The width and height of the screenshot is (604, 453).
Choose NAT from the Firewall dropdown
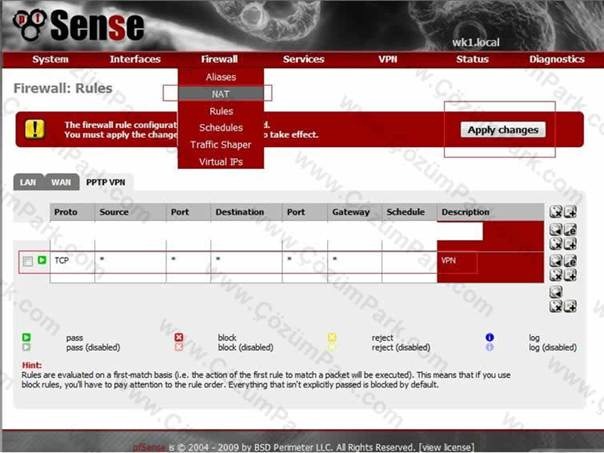[x=221, y=94]
